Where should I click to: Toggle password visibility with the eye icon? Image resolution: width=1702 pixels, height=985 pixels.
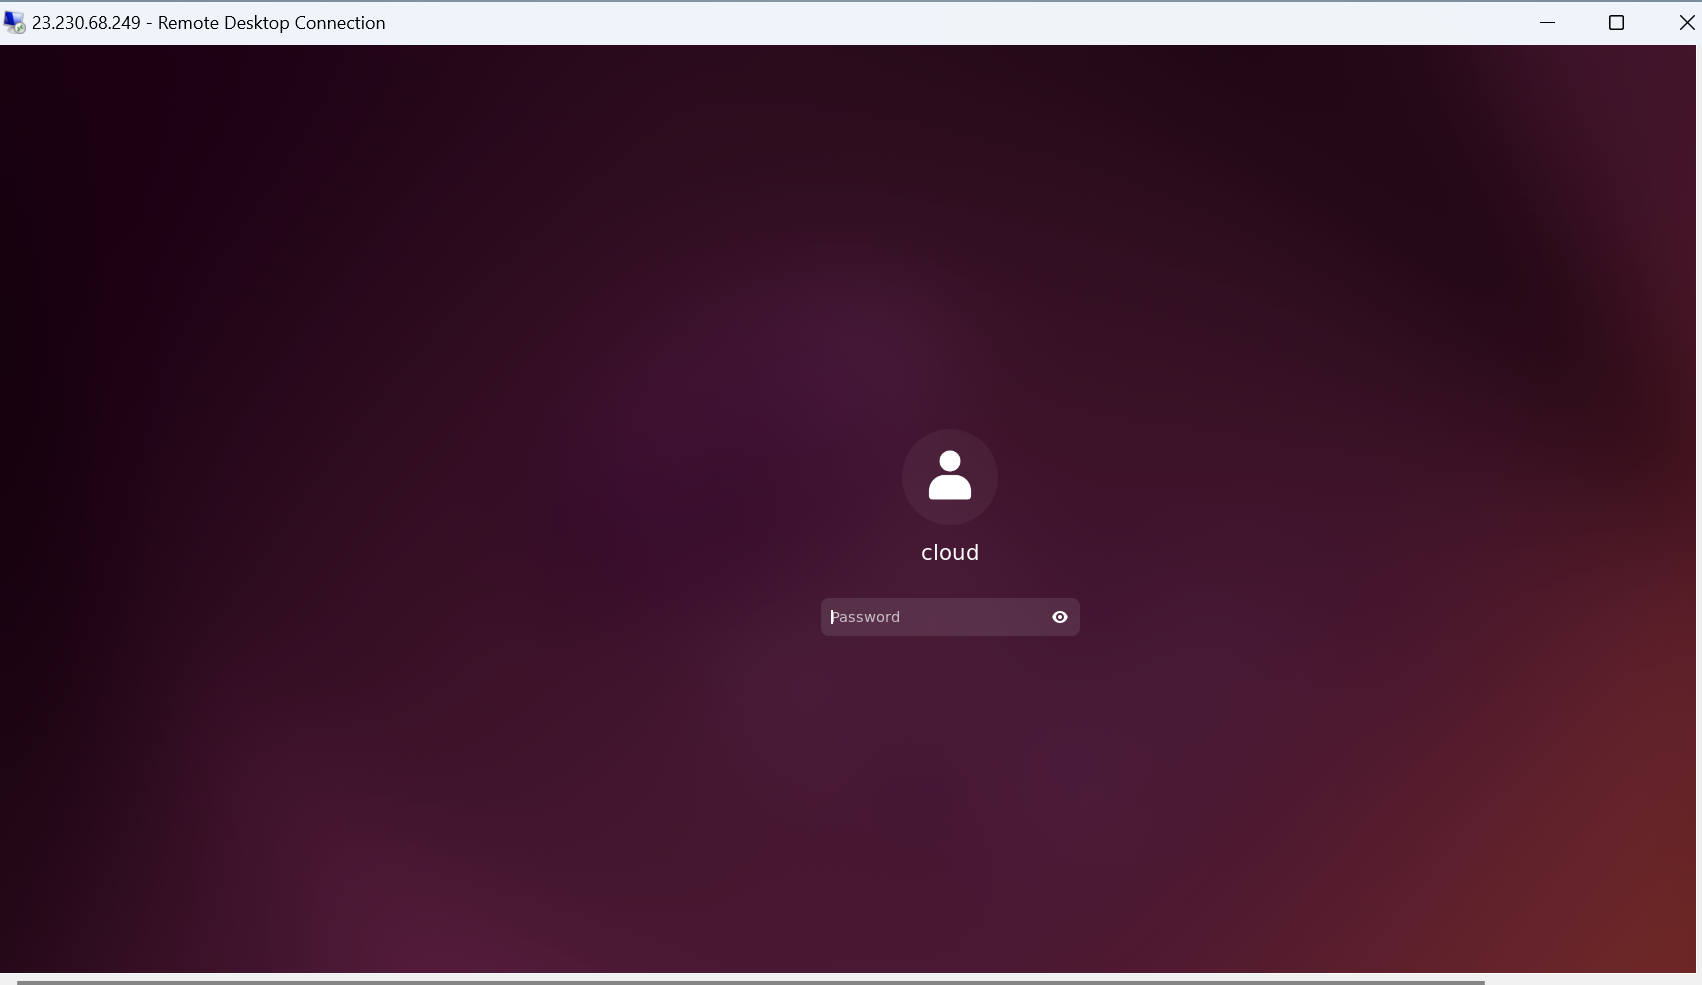coord(1060,617)
